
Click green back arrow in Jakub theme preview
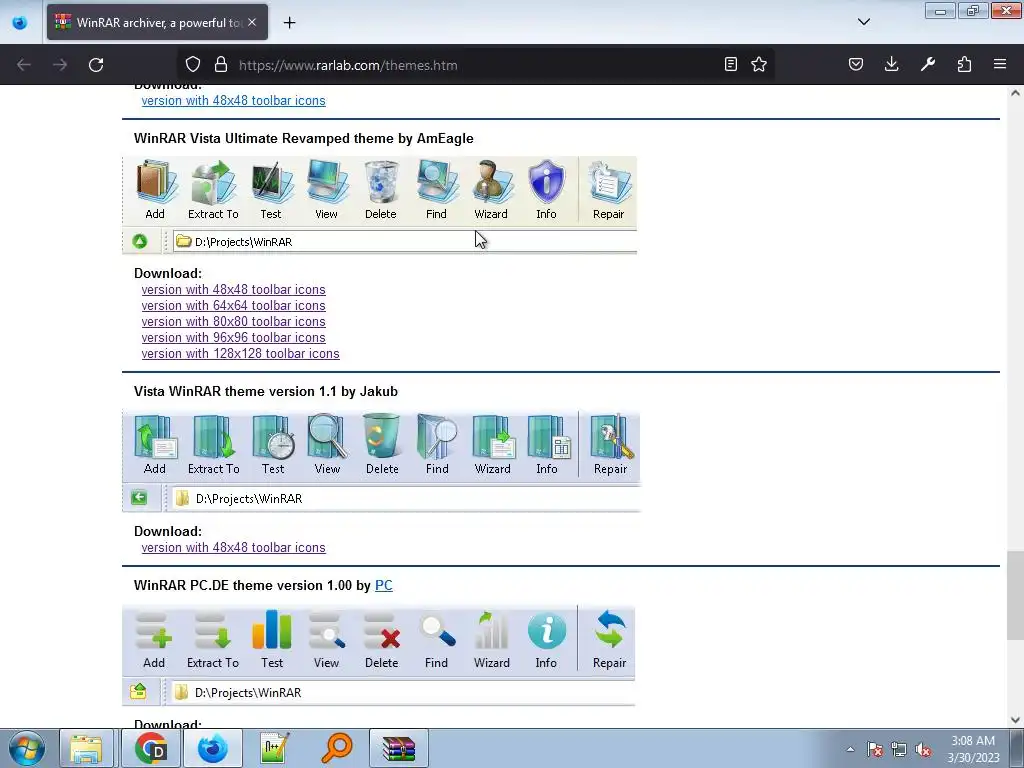139,498
